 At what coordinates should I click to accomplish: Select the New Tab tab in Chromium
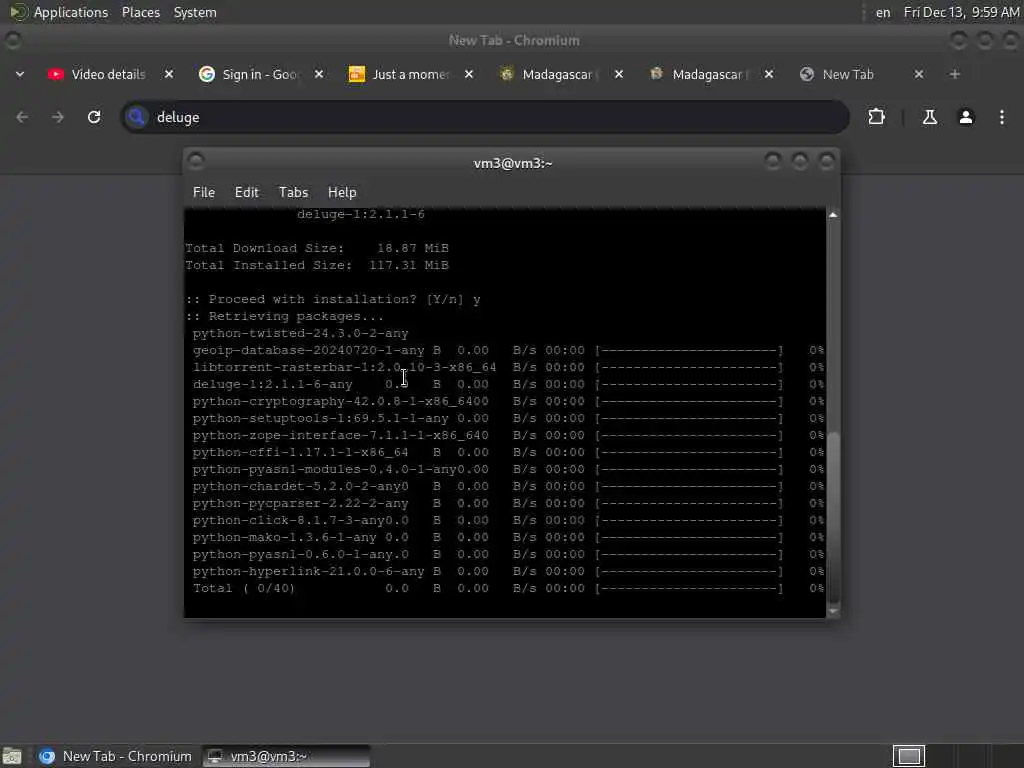pyautogui.click(x=848, y=74)
